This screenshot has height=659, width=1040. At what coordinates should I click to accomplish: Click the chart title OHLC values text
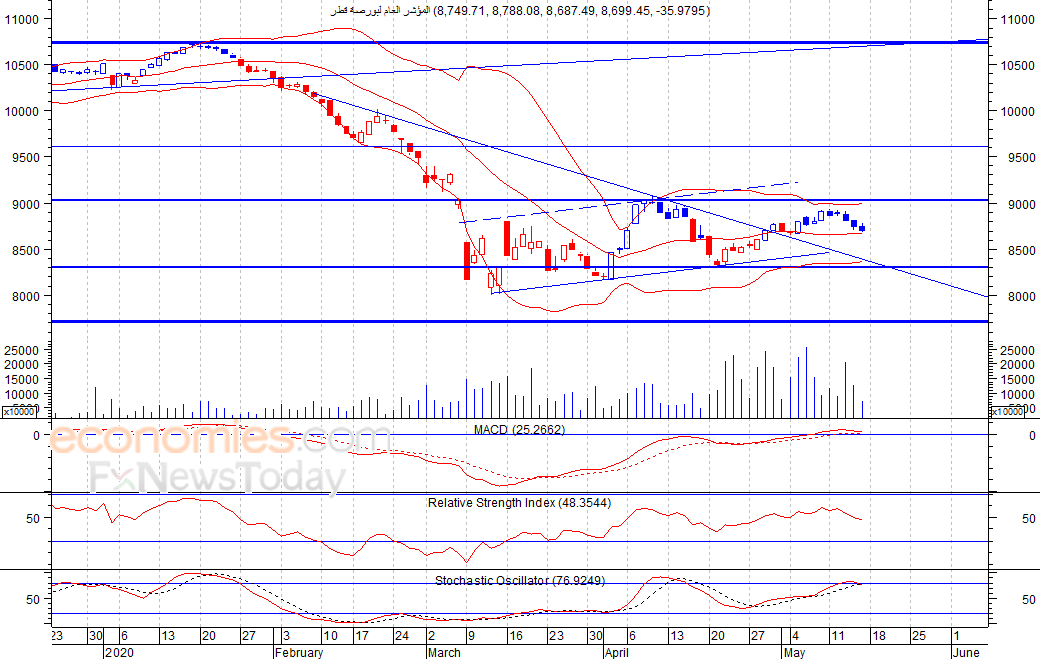coord(572,11)
